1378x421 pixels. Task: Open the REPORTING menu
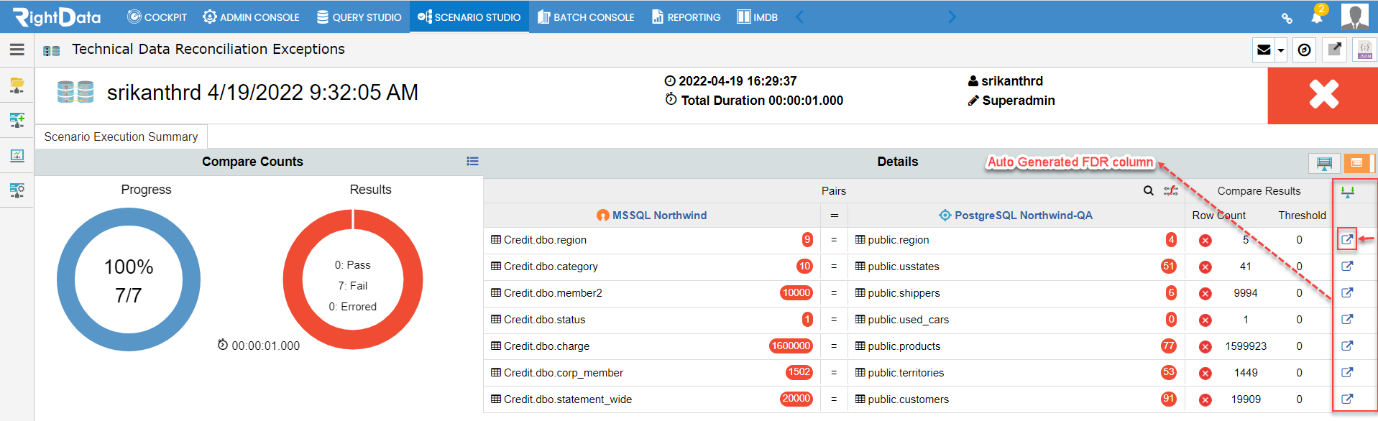[686, 17]
